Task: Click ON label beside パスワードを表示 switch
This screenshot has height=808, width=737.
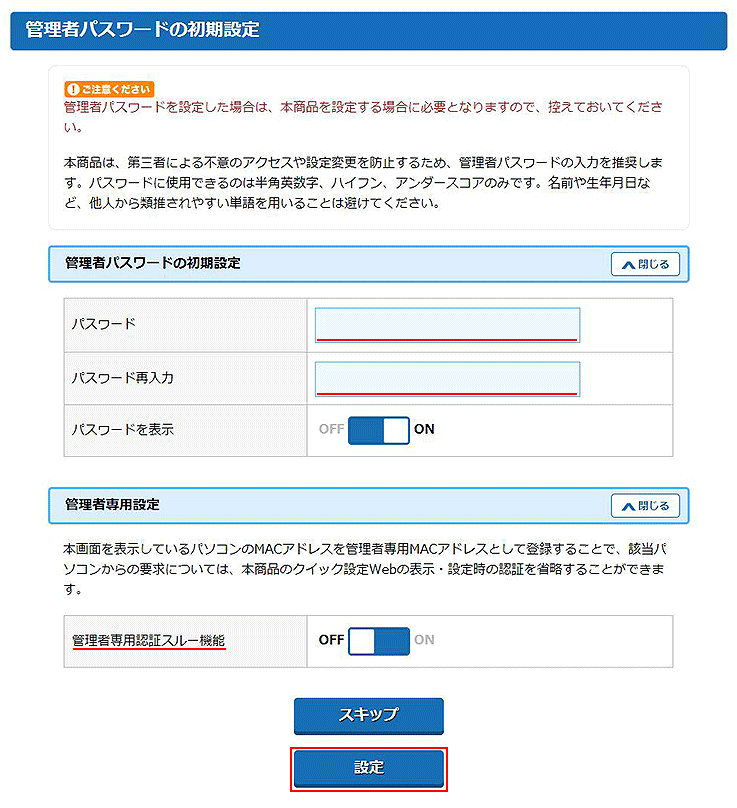Action: pos(425,430)
